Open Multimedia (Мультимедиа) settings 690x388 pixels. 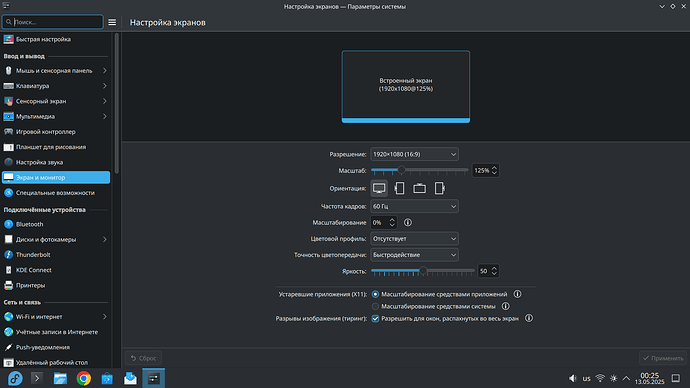pos(56,117)
